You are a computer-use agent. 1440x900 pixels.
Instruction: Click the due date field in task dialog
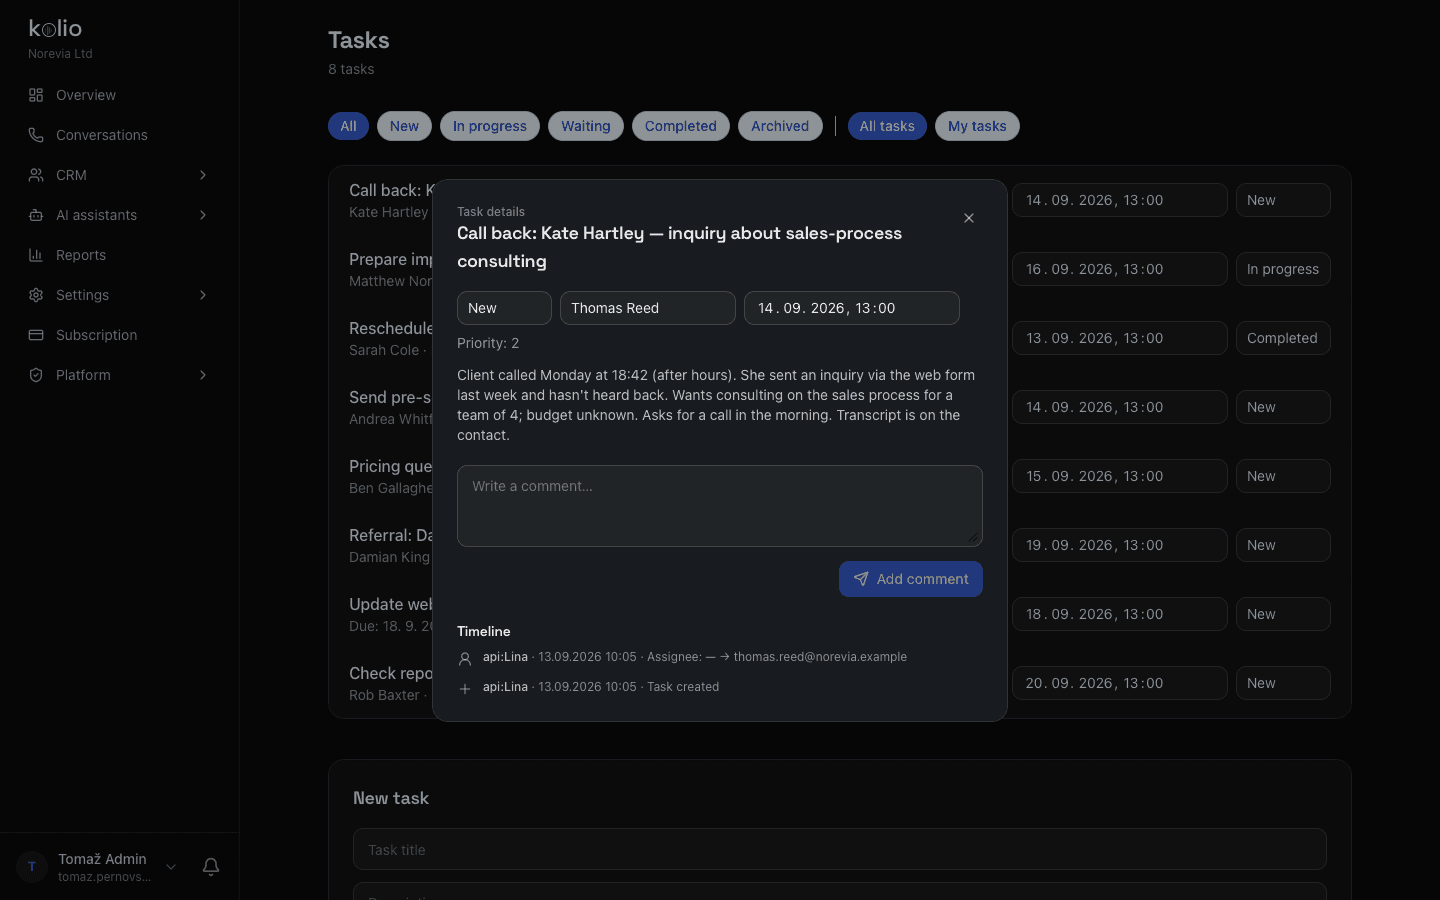point(852,308)
